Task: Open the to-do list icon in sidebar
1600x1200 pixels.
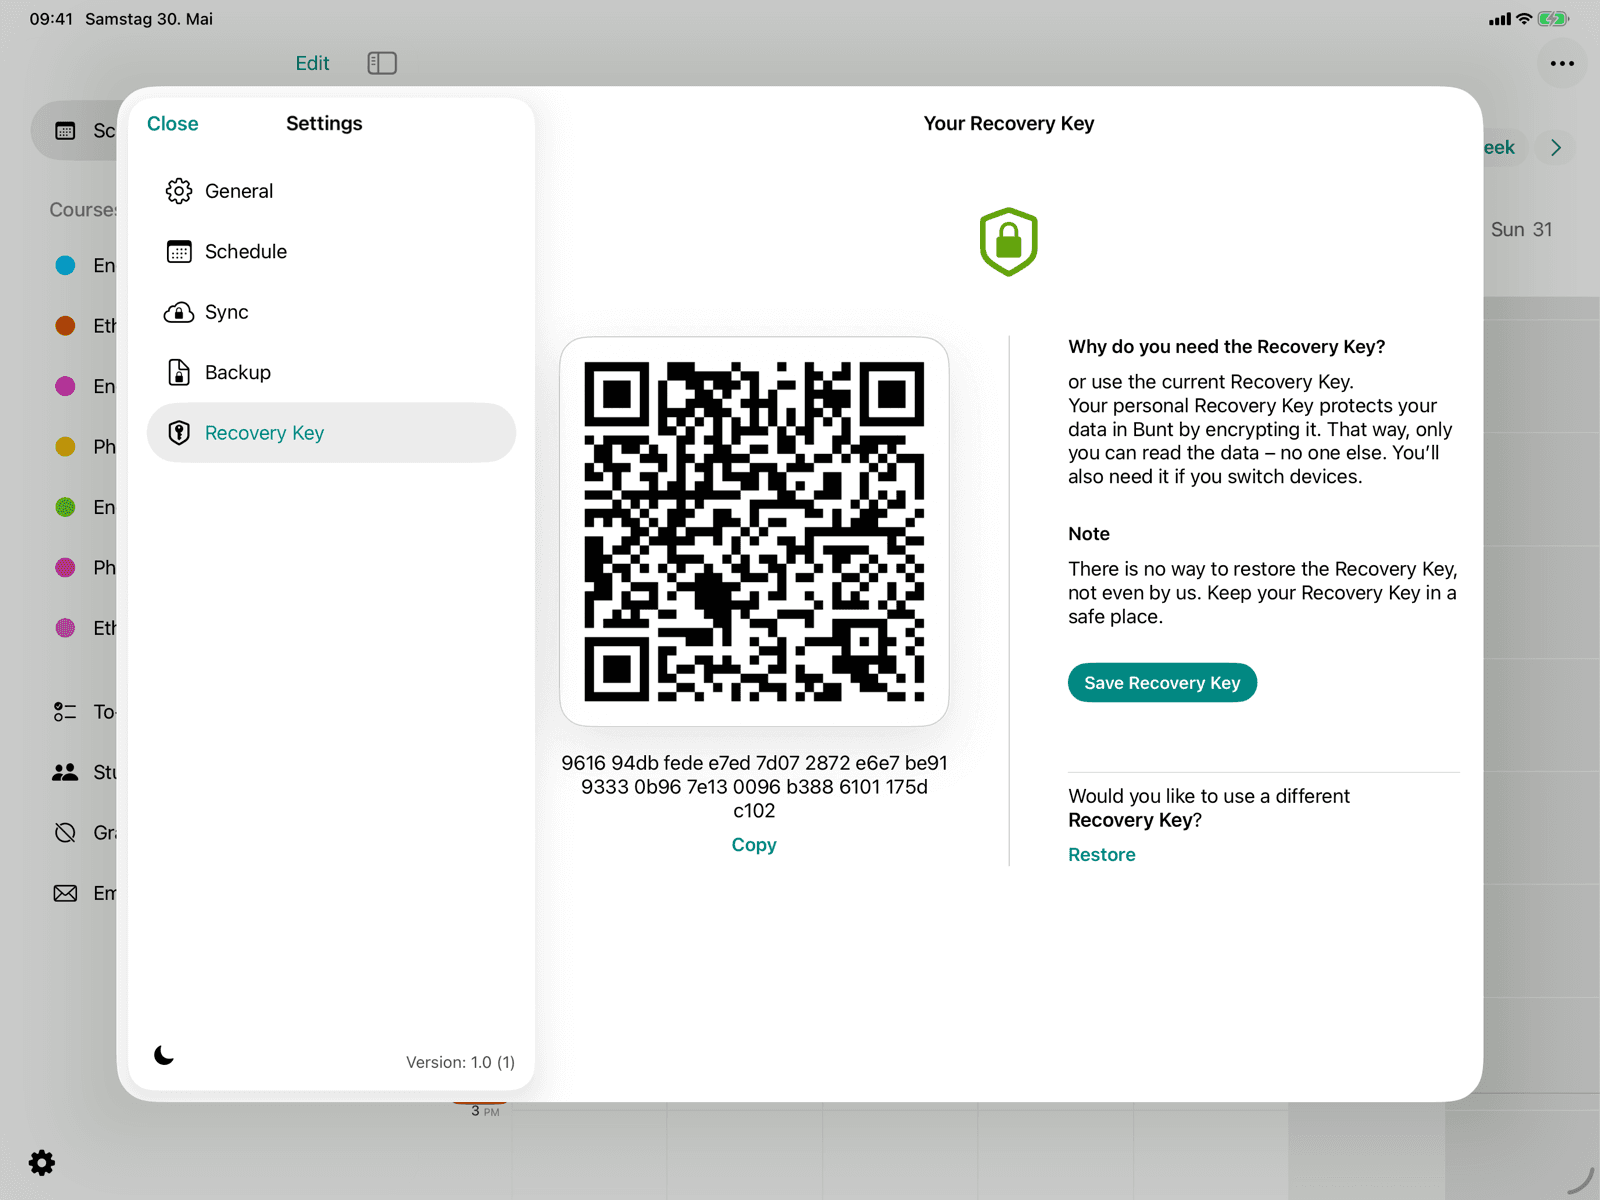Action: (x=65, y=712)
